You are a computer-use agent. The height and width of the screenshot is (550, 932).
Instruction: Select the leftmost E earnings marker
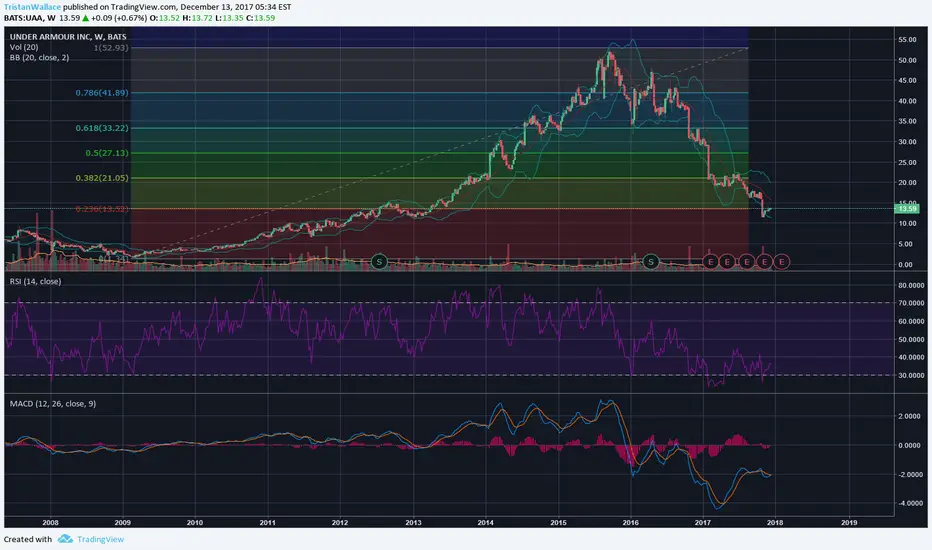(709, 262)
